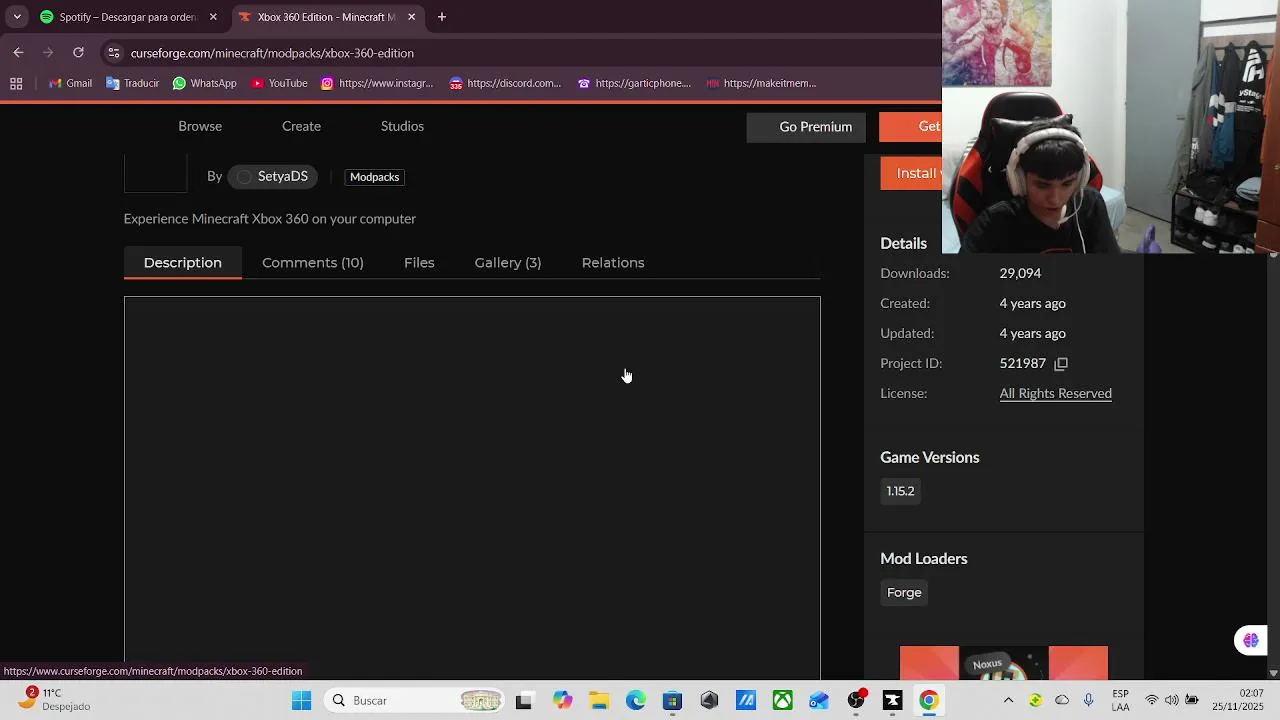Open the Traducir bookmark
This screenshot has width=1280, height=720.
(x=132, y=83)
